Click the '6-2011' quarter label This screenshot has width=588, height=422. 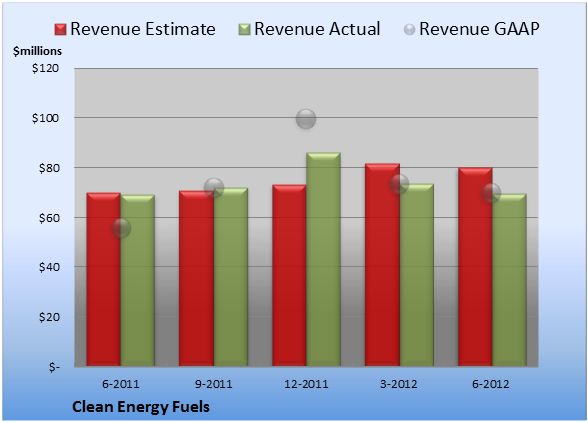point(121,384)
